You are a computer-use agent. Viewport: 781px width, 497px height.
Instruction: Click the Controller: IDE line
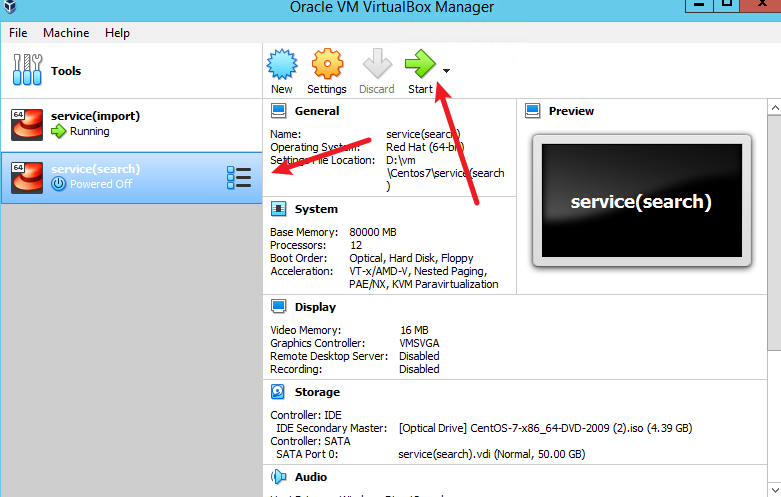306,415
